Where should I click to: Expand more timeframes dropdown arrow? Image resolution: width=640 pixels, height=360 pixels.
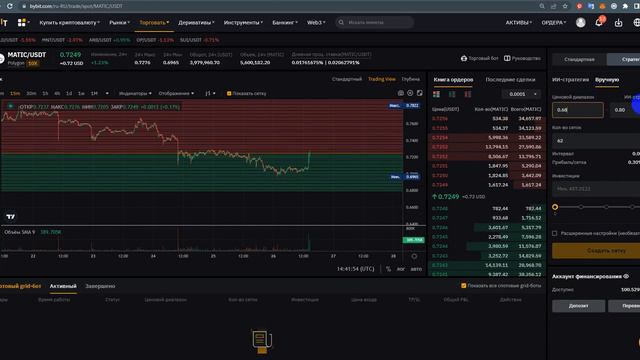click(107, 93)
